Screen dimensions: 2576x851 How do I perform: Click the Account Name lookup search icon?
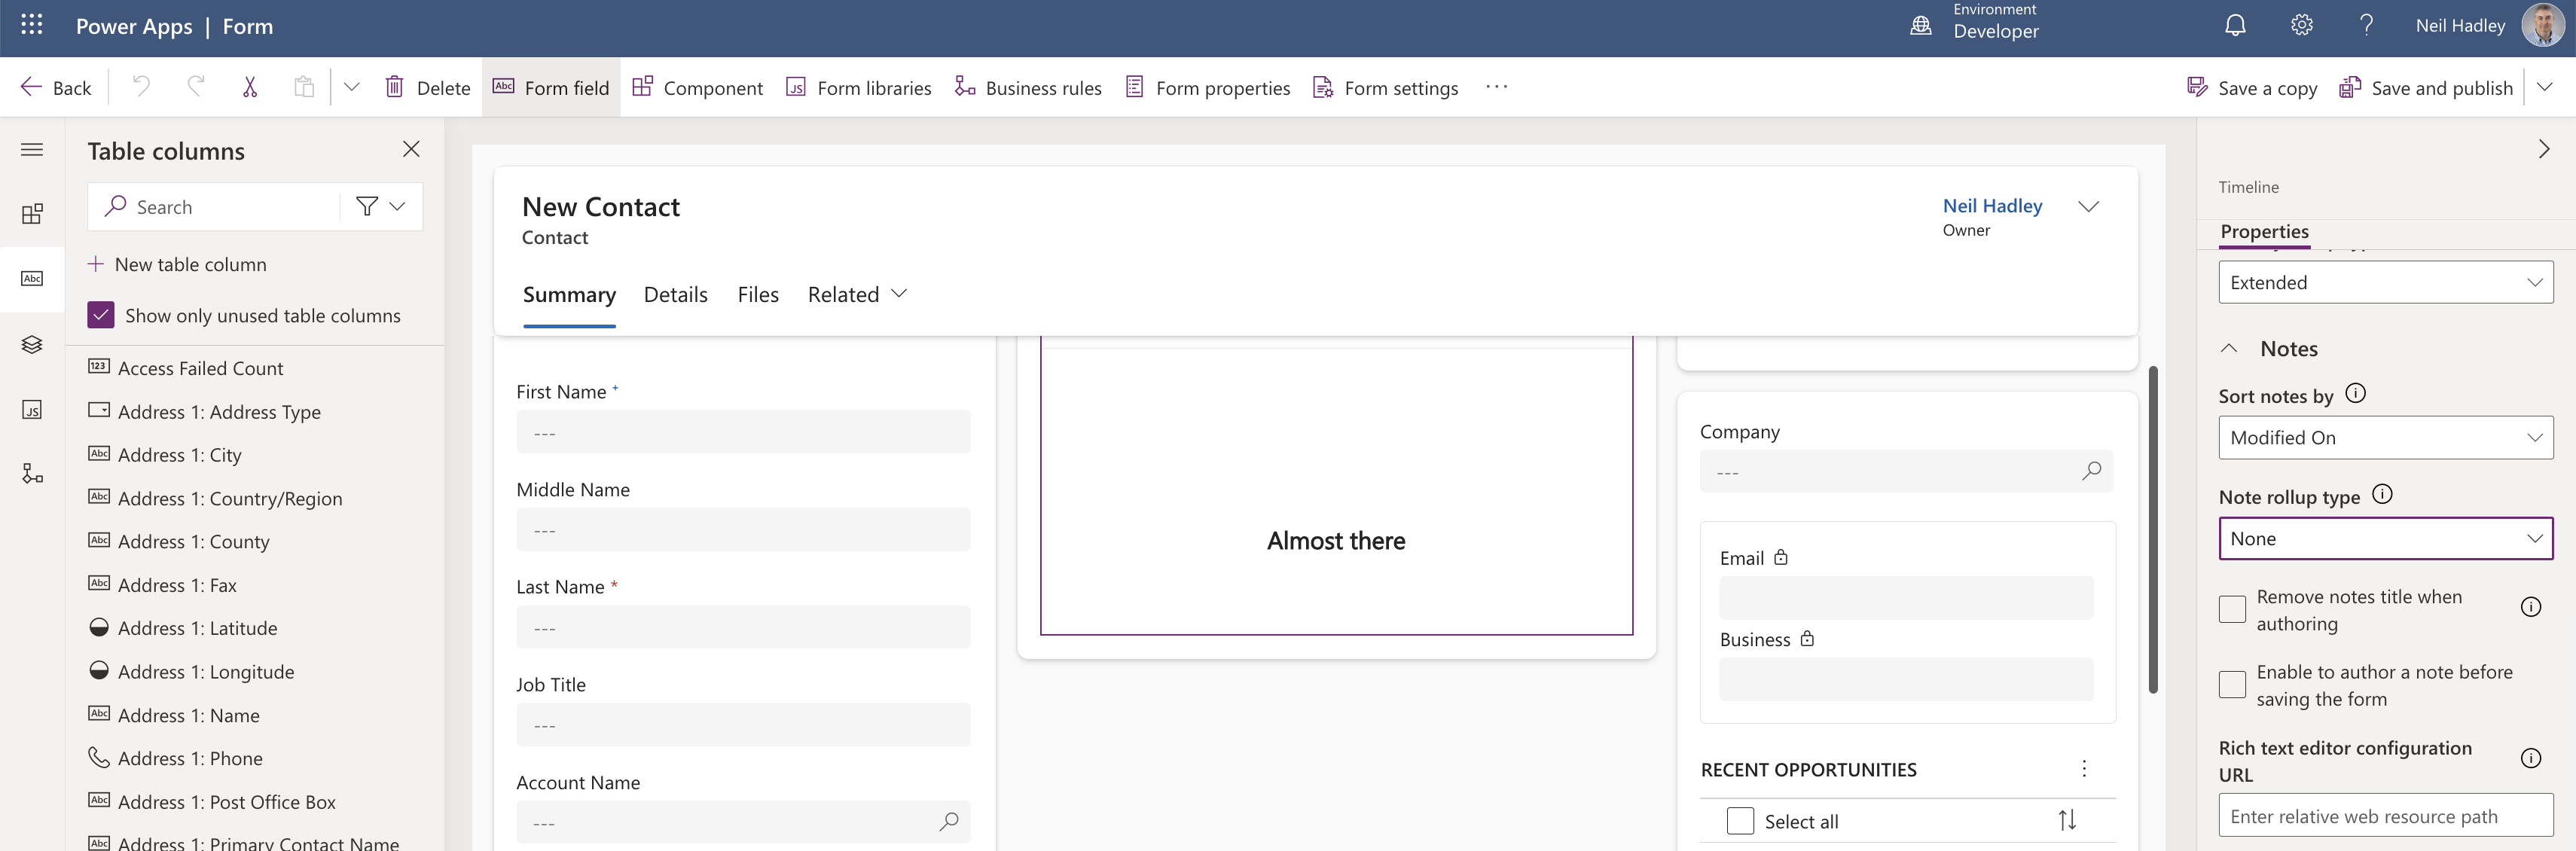click(948, 822)
